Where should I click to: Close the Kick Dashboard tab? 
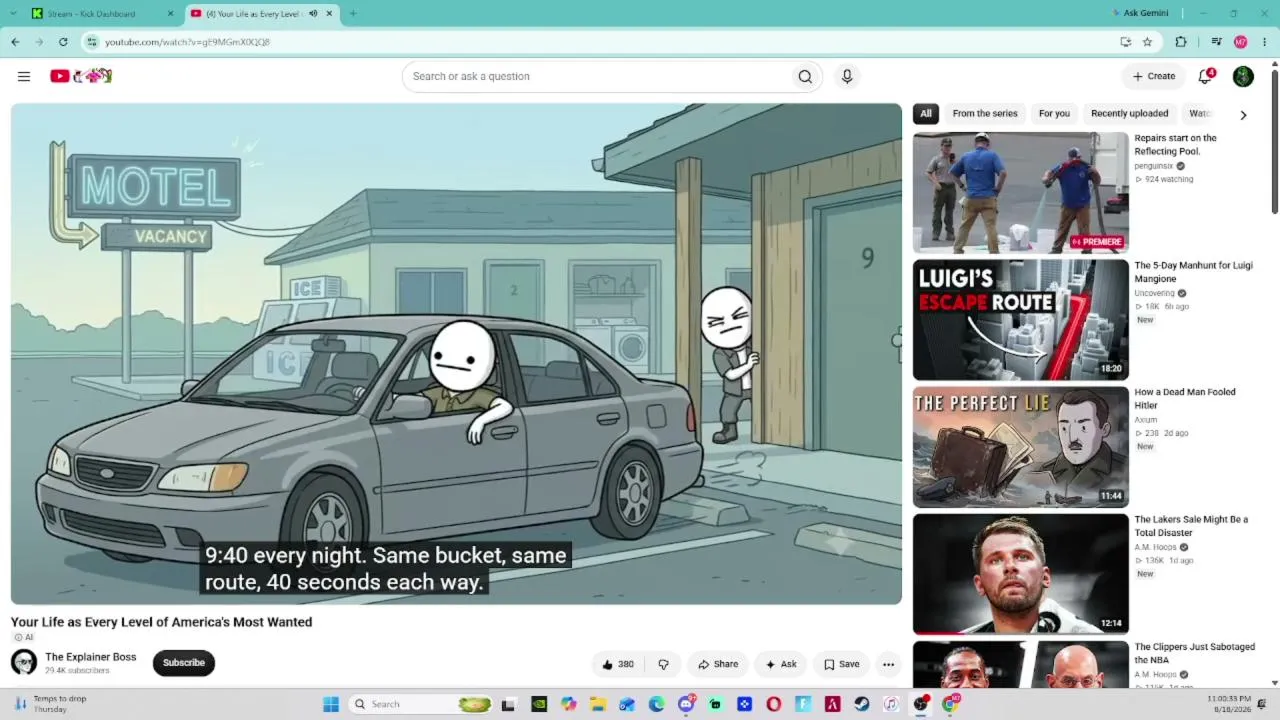click(x=170, y=14)
